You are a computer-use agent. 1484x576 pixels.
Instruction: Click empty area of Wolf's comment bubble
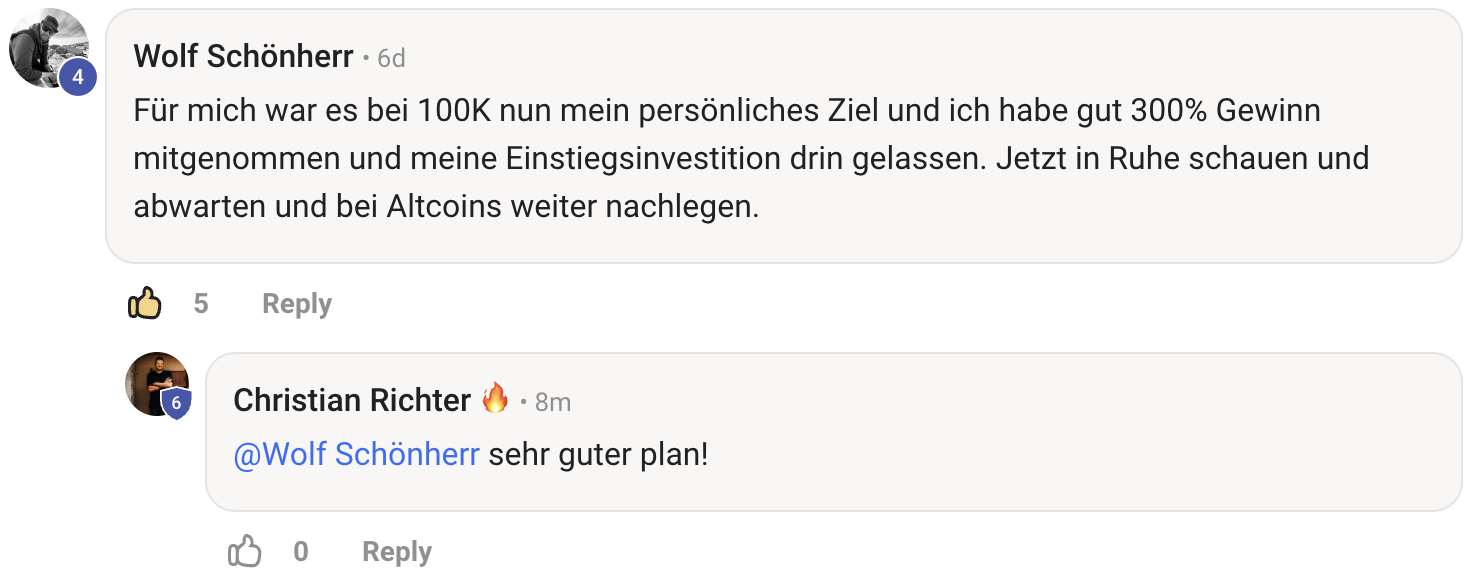1100,220
